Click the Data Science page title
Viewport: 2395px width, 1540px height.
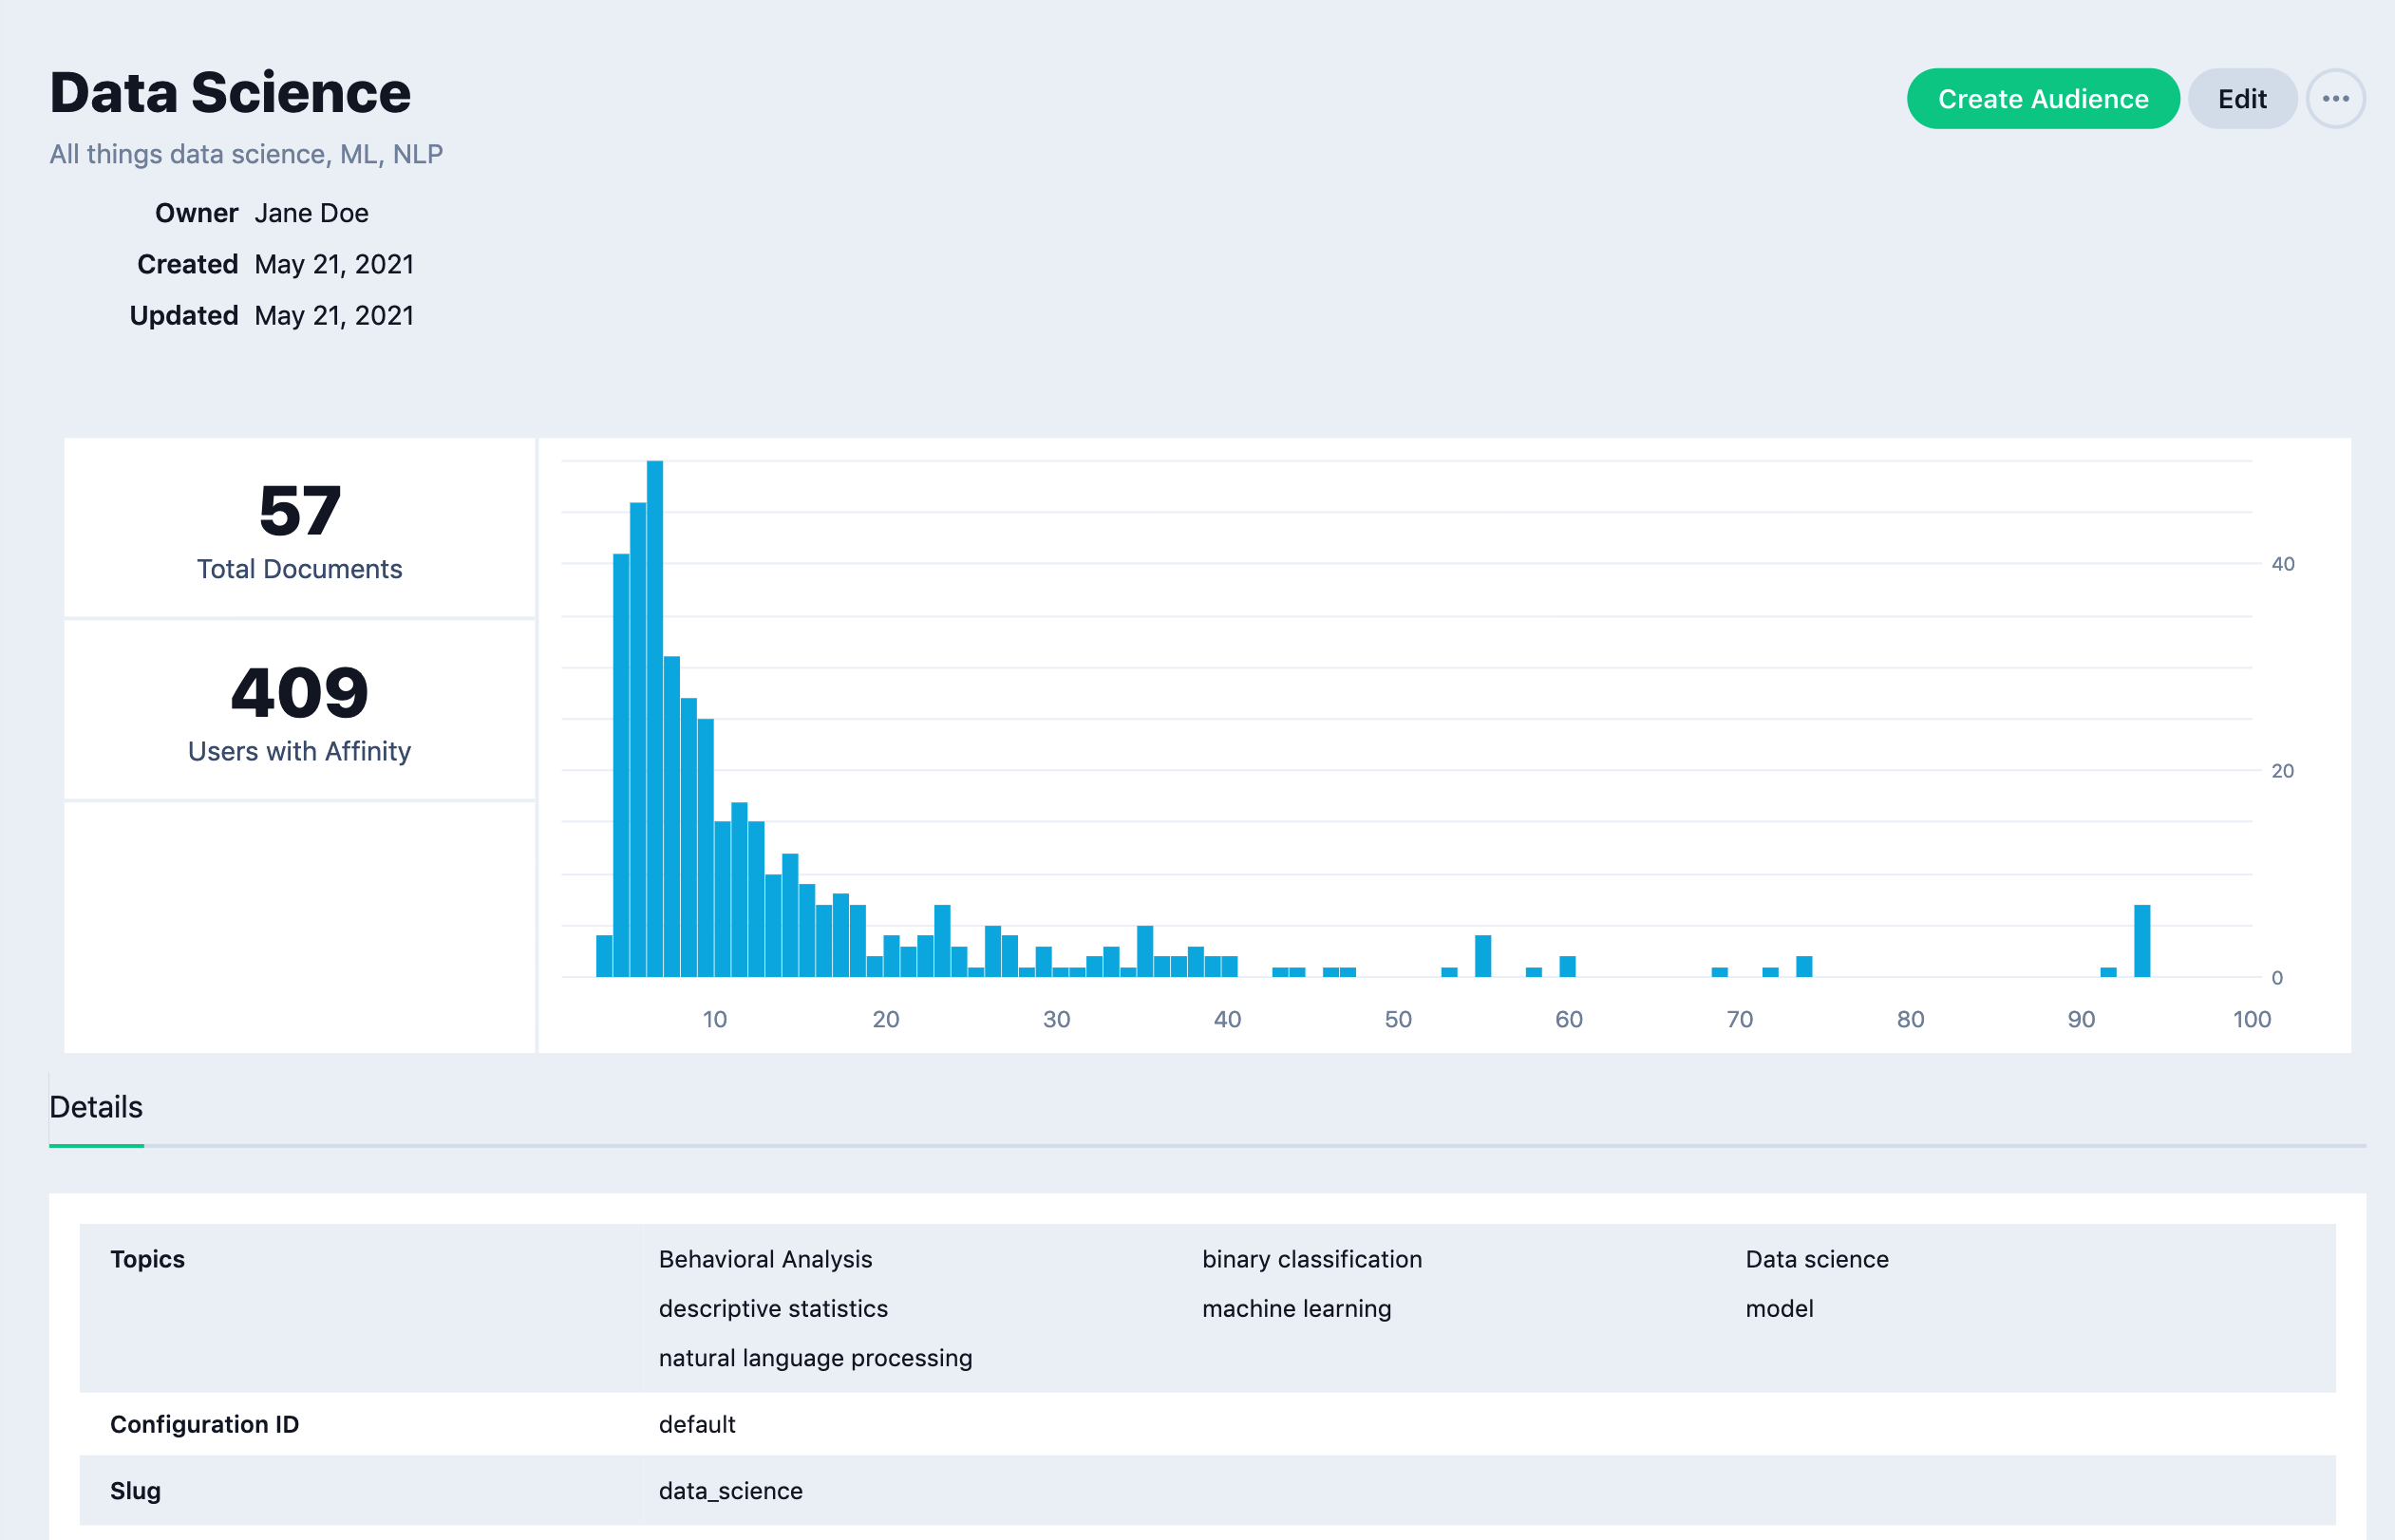click(x=230, y=93)
